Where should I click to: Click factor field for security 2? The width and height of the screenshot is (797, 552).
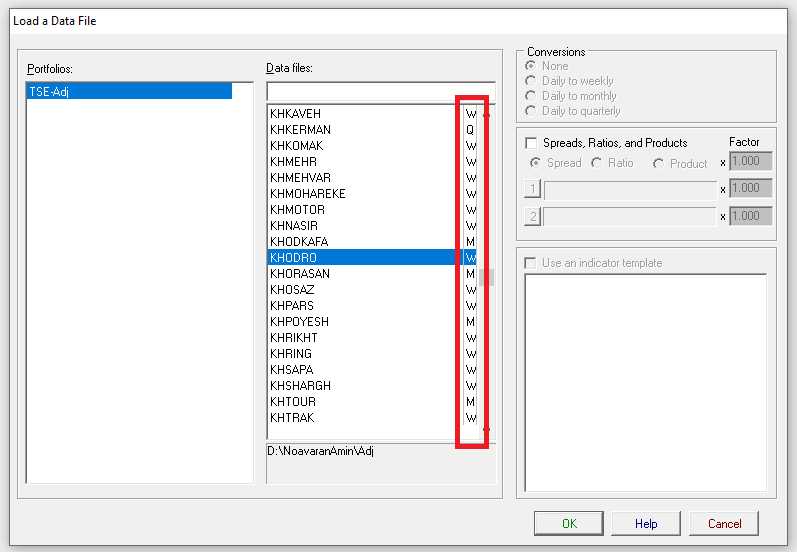point(751,216)
